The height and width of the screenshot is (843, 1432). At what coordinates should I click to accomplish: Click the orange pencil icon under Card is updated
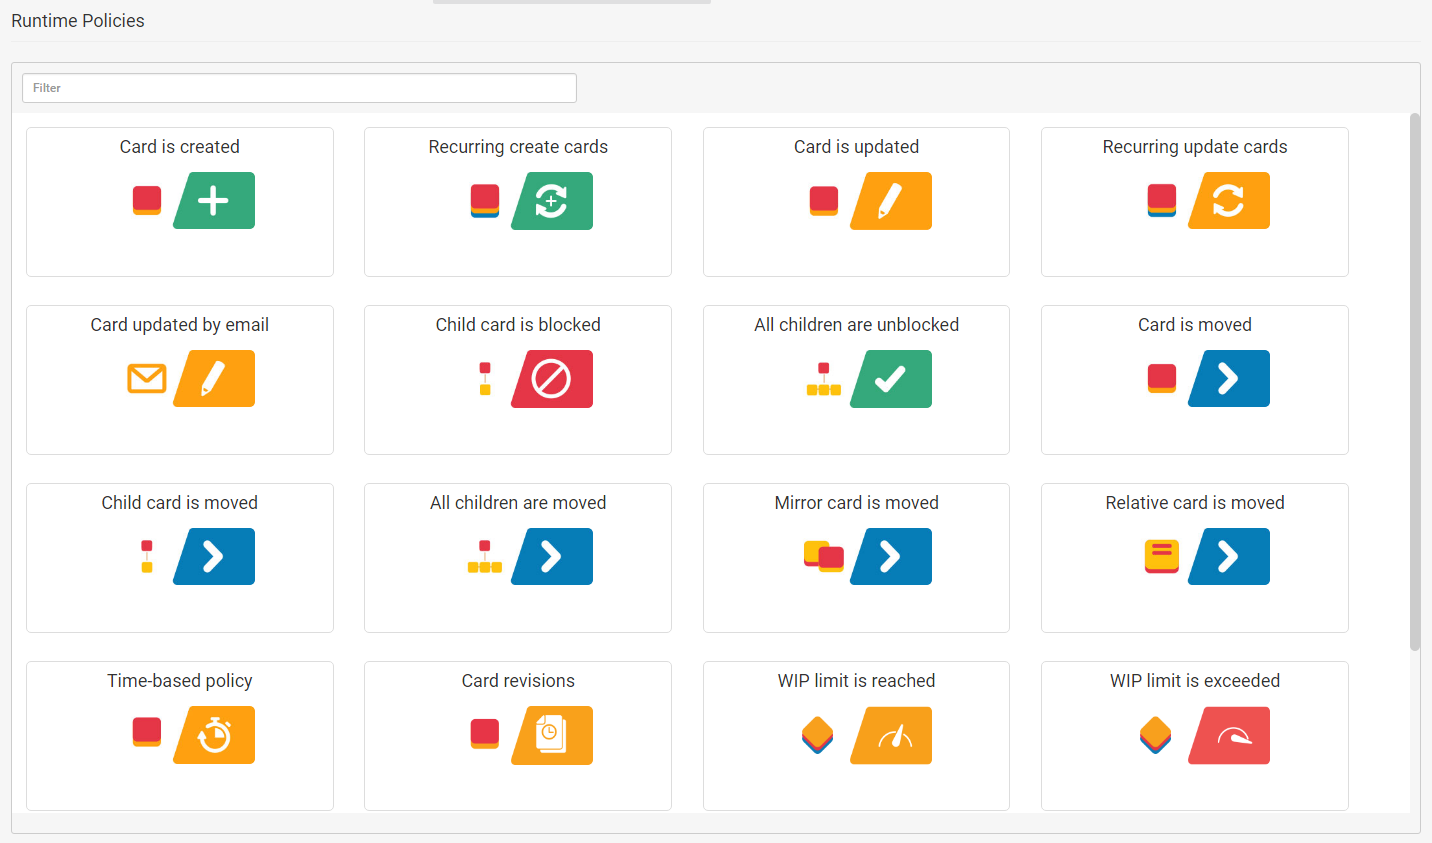click(891, 201)
